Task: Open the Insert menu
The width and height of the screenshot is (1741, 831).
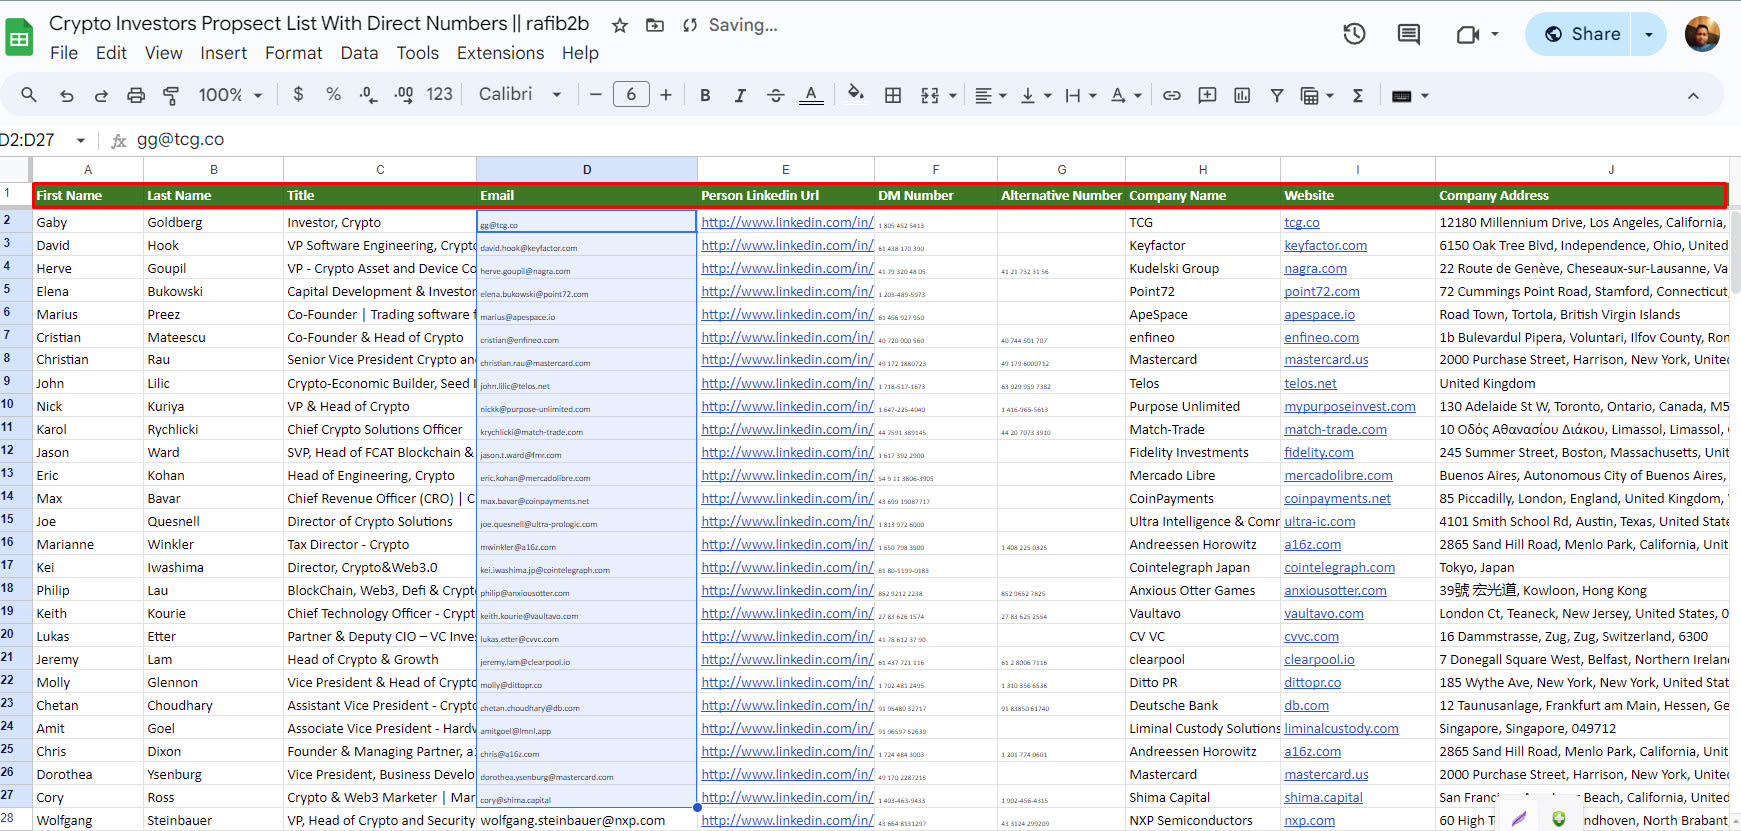Action: click(223, 53)
